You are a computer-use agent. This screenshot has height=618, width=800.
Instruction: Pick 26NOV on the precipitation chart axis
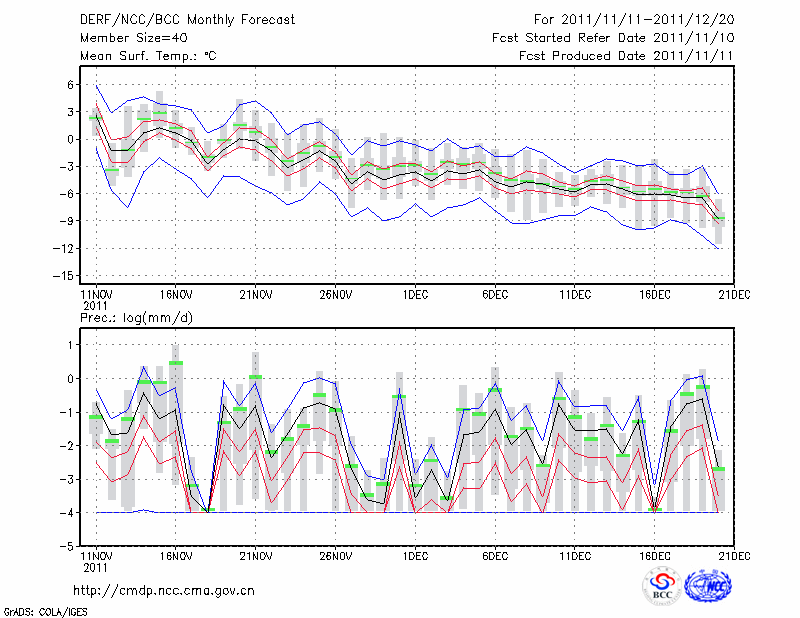pos(336,554)
